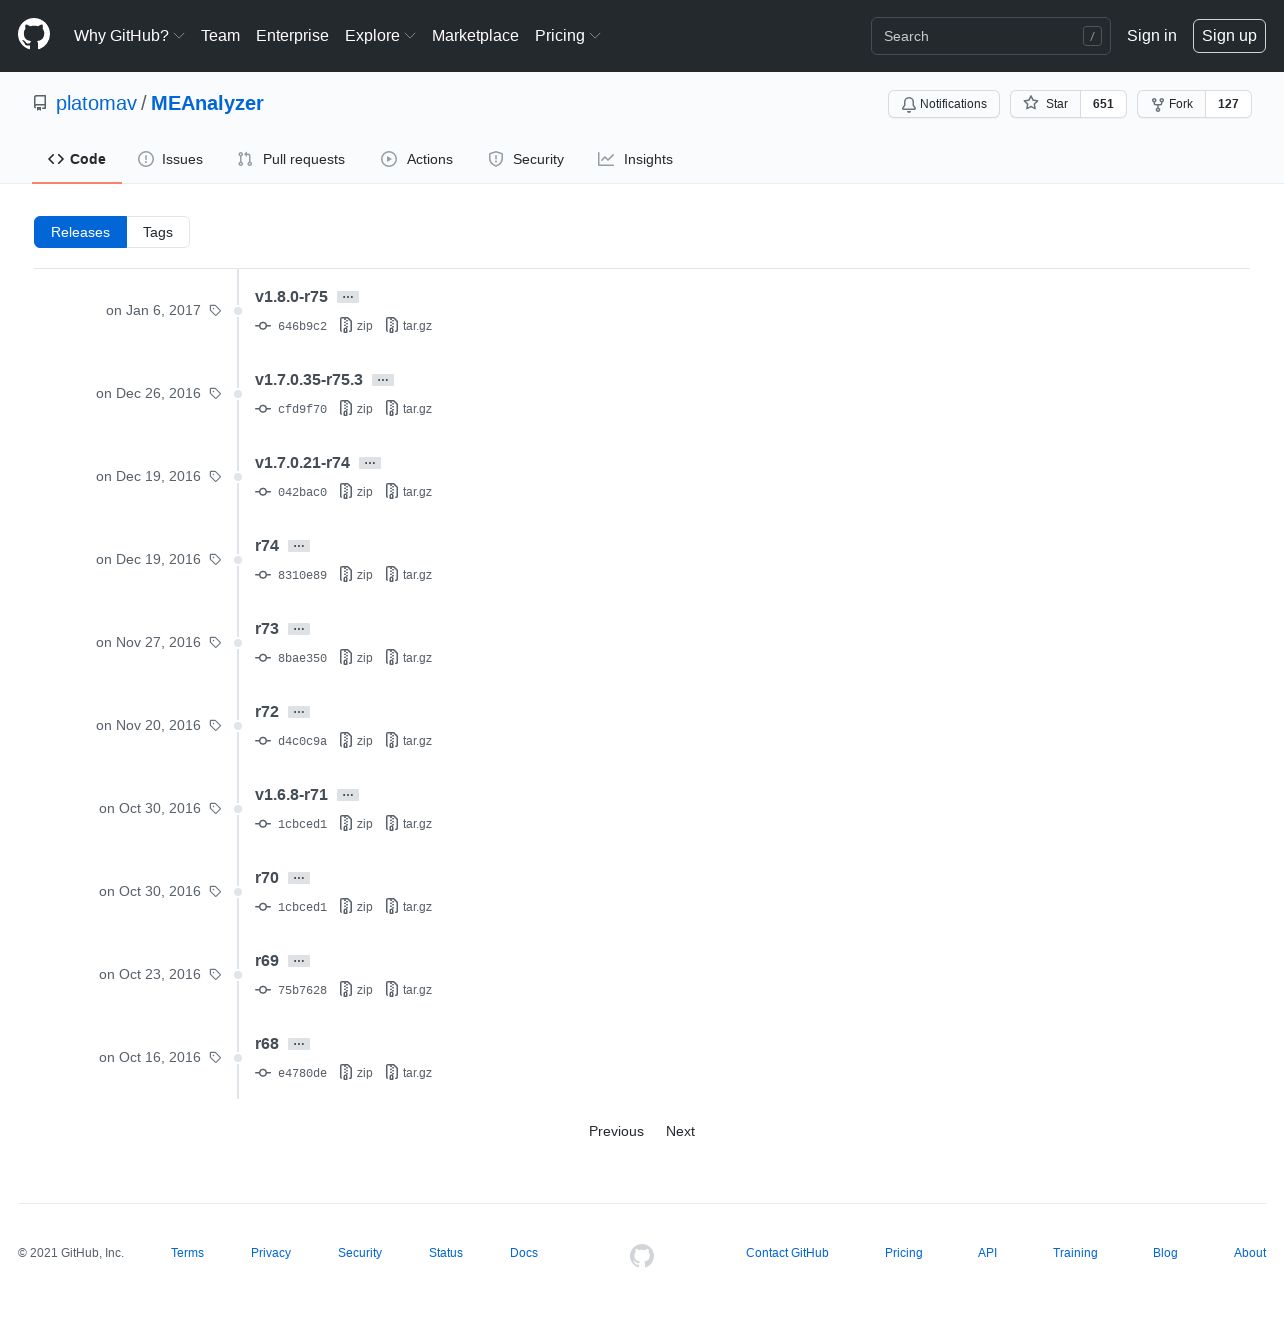The width and height of the screenshot is (1284, 1318).
Task: Download tar.gz for r70
Action: 409,907
